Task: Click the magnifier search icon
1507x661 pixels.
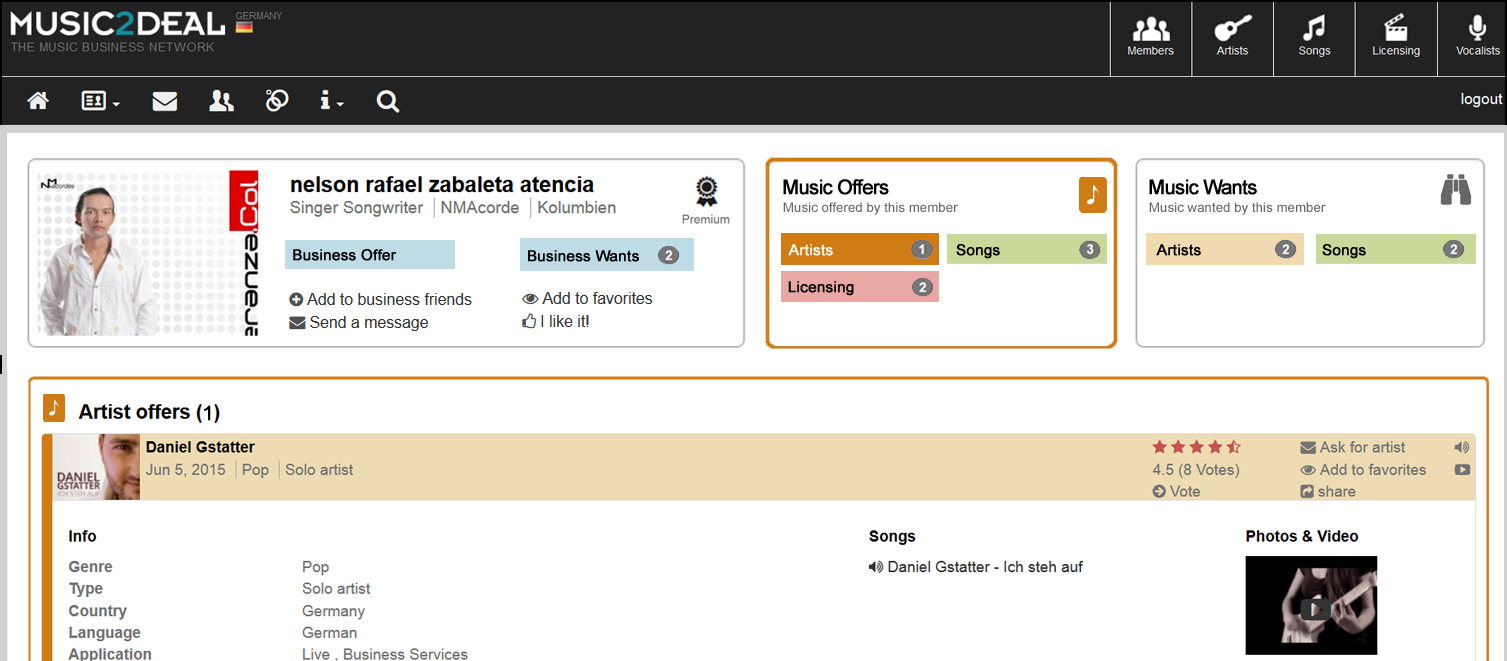Action: [388, 101]
